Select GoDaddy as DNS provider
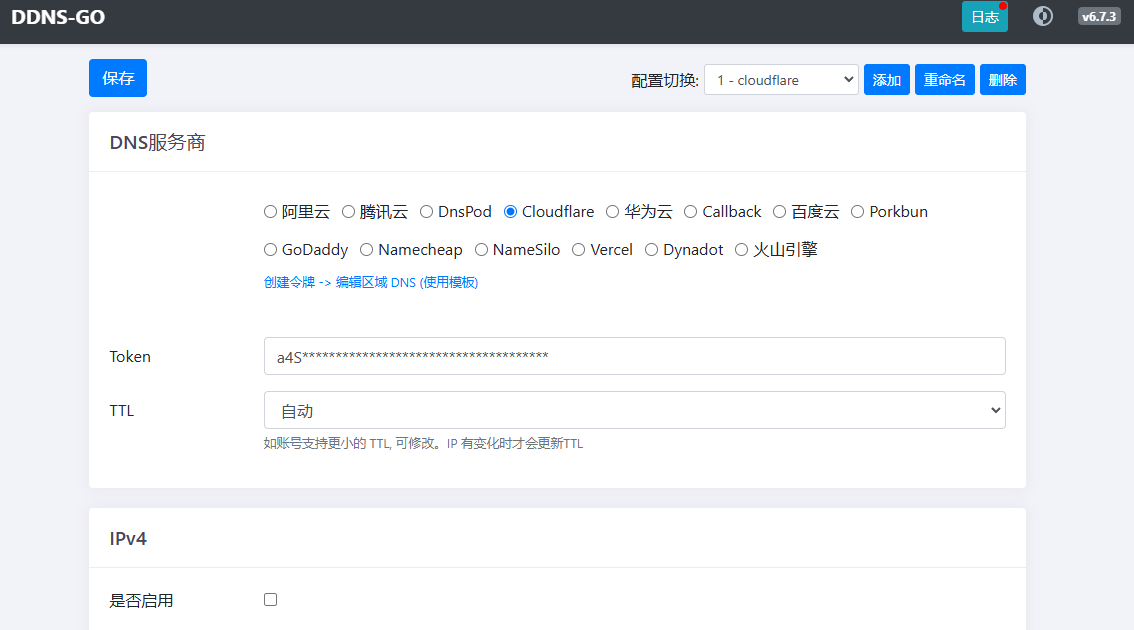 271,250
